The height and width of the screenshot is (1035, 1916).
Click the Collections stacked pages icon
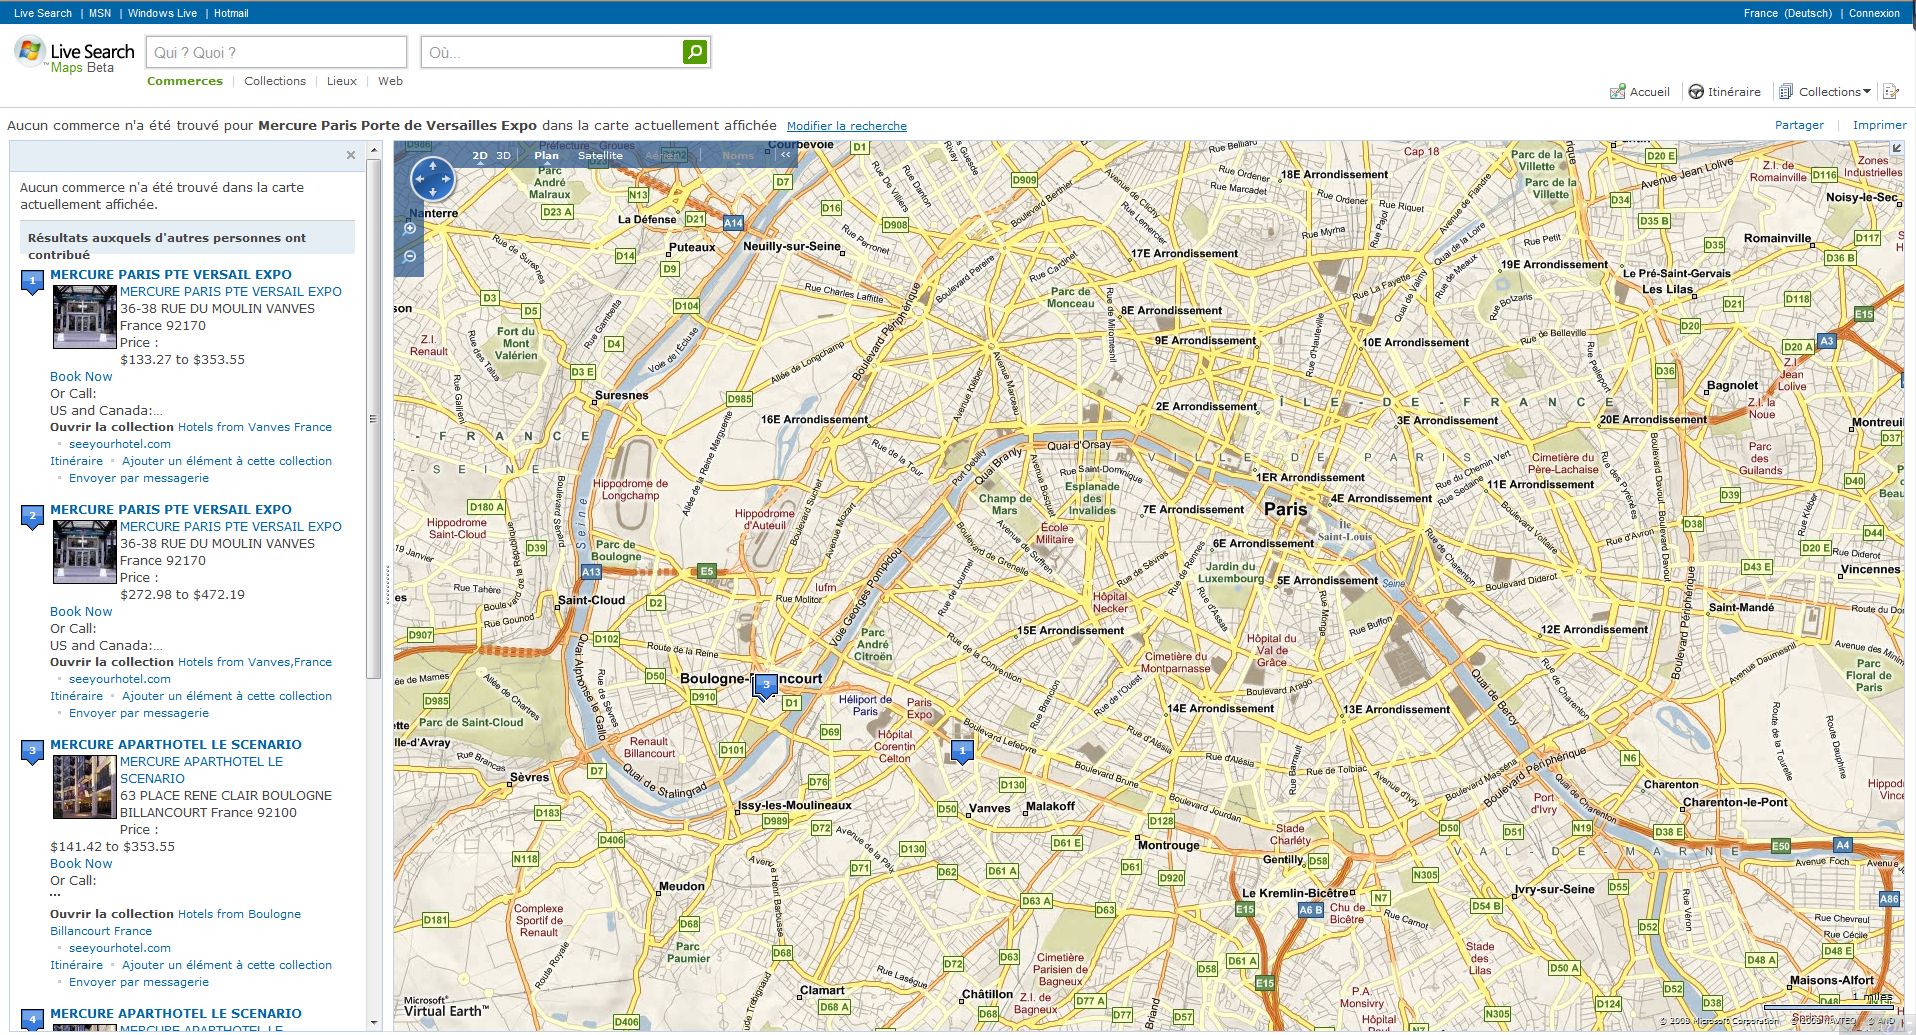[x=1785, y=92]
